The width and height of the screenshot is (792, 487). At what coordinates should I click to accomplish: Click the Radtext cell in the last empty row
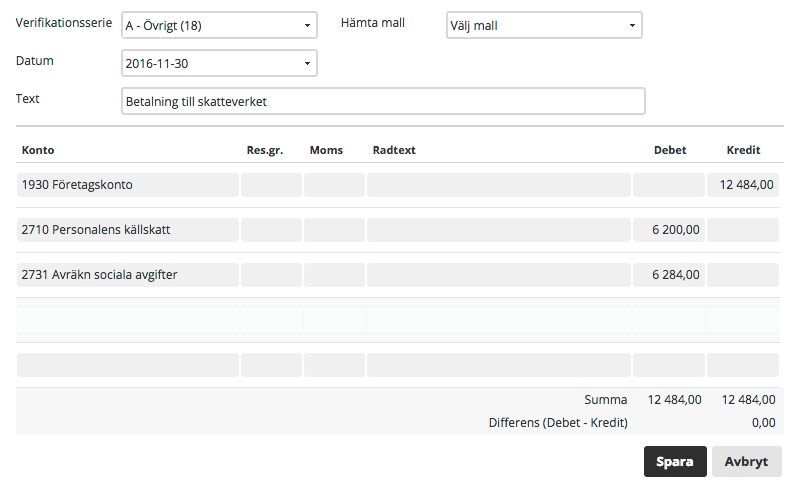coord(499,365)
